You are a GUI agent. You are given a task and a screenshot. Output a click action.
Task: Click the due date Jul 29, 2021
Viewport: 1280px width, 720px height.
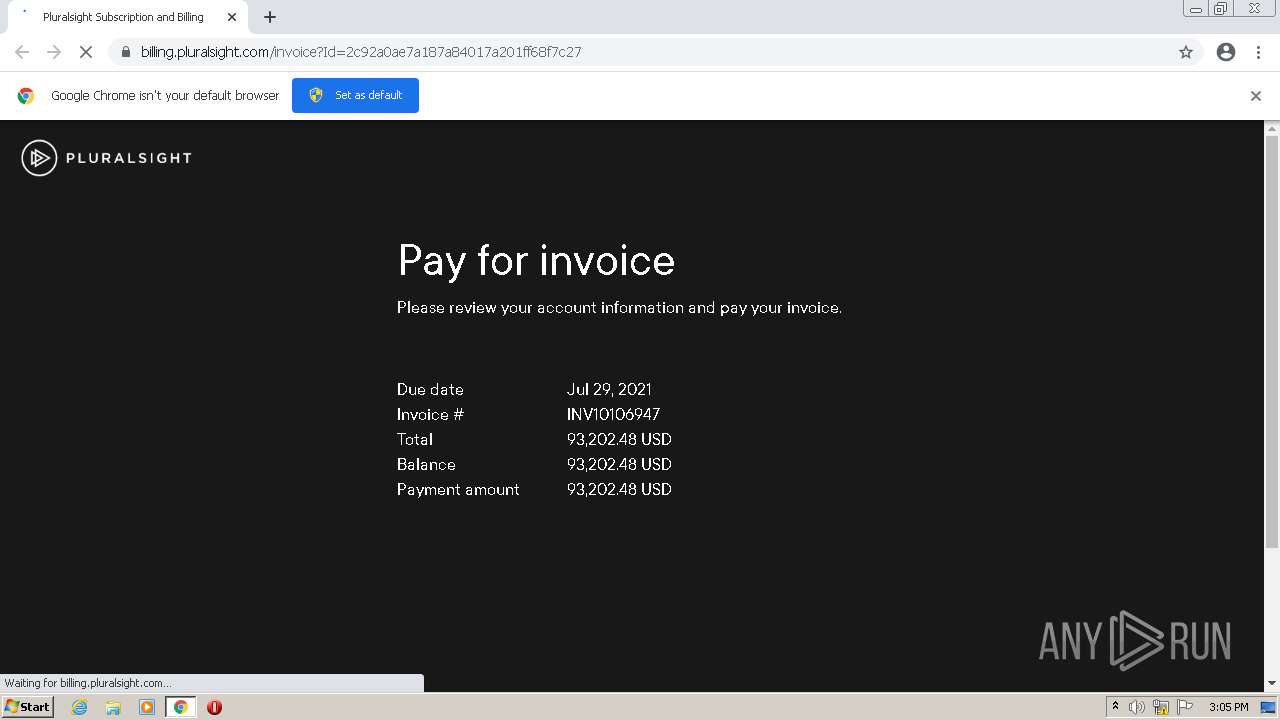[x=609, y=389]
